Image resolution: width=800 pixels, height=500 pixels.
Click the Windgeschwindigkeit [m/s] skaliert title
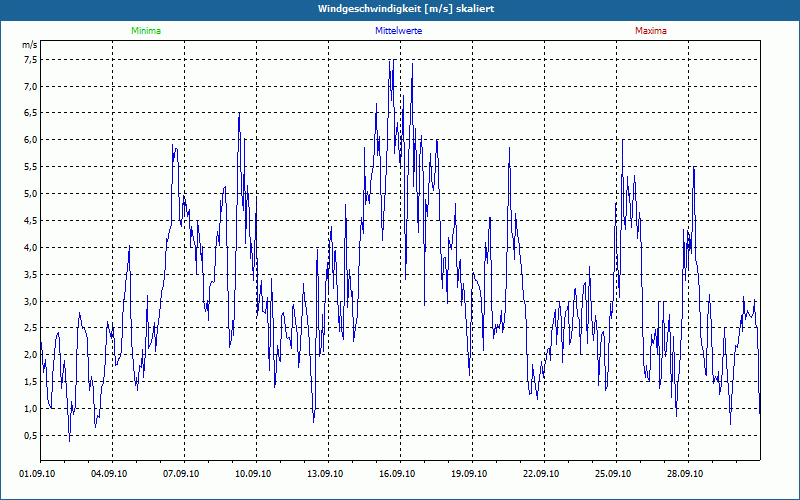pyautogui.click(x=406, y=9)
